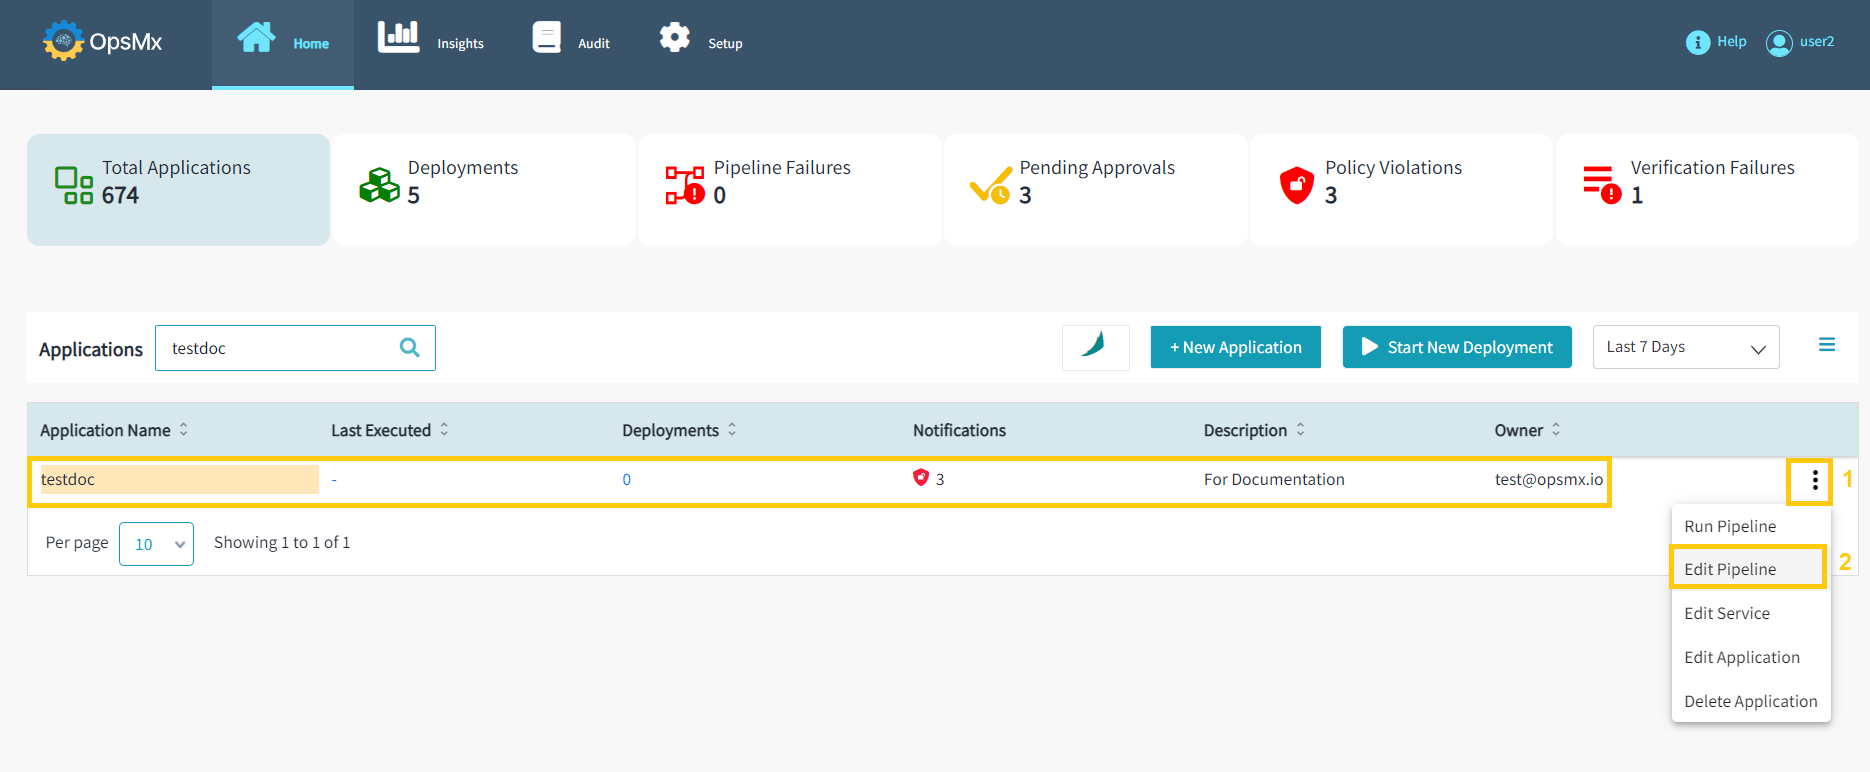Click the user2 profile icon
The width and height of the screenshot is (1870, 772).
tap(1779, 43)
